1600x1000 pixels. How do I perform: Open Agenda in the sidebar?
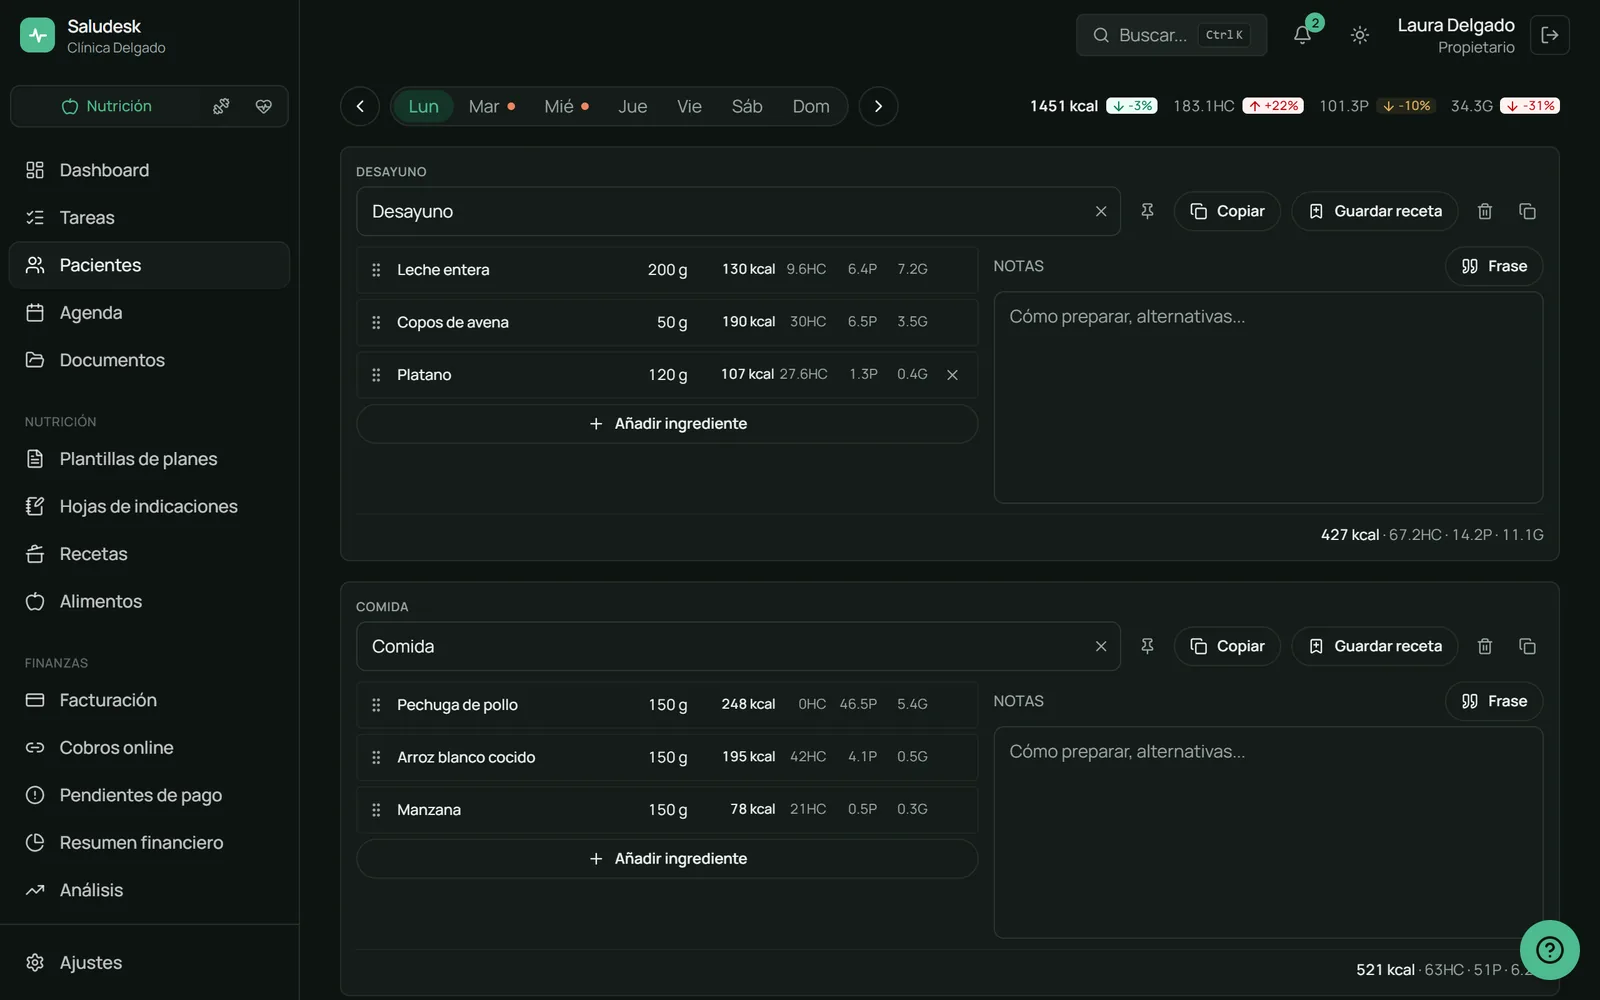(x=149, y=313)
